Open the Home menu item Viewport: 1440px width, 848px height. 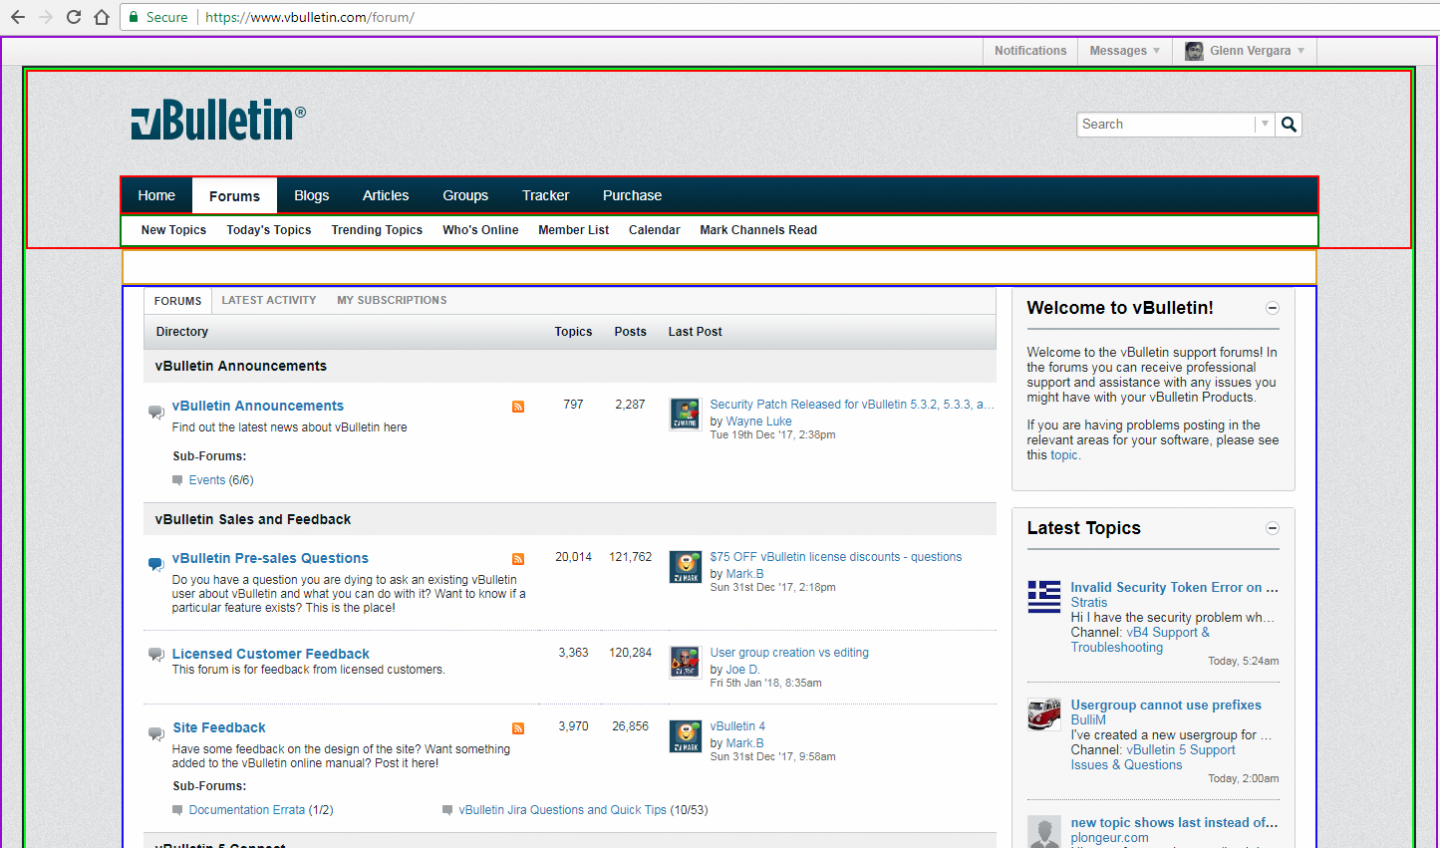coord(157,196)
